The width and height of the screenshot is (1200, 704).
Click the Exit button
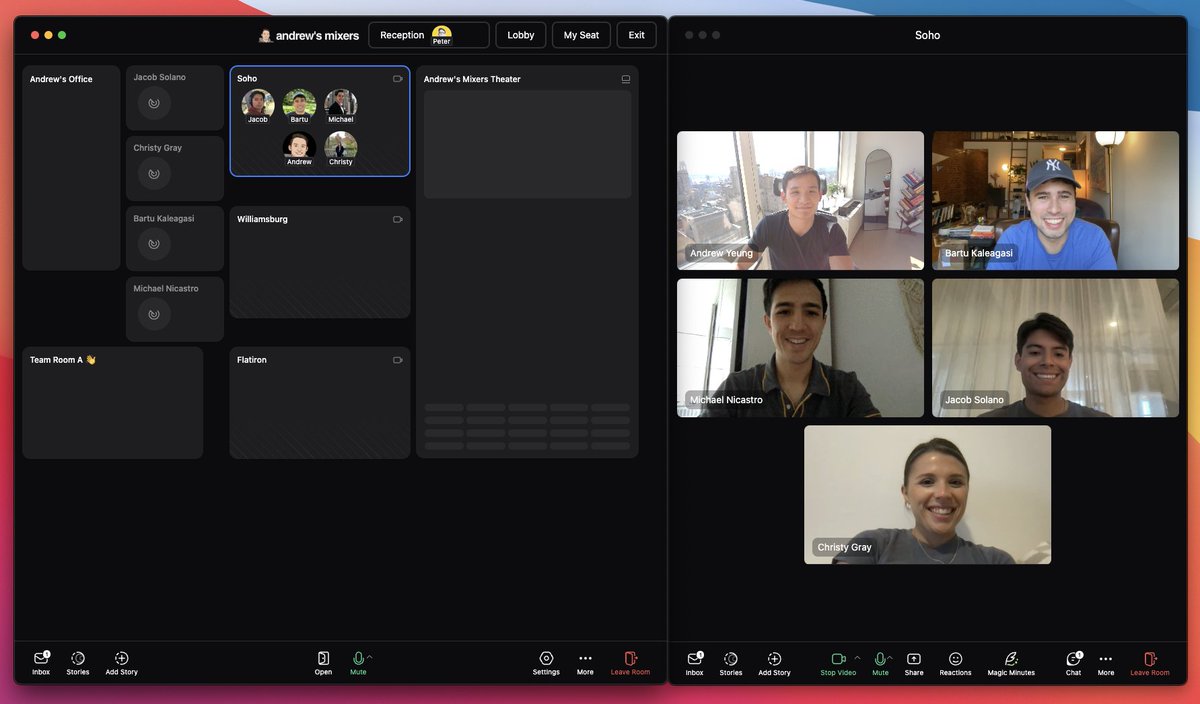click(x=636, y=34)
